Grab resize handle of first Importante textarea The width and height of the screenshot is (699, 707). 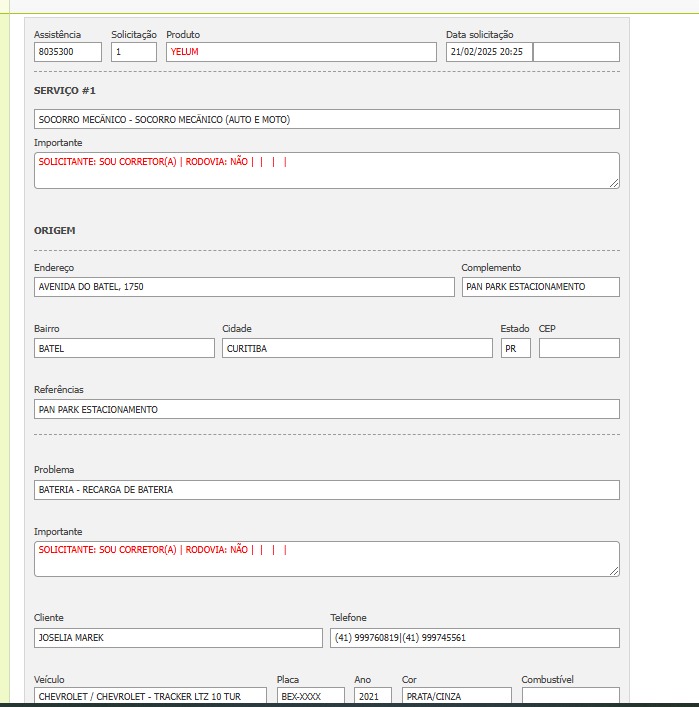[x=614, y=183]
